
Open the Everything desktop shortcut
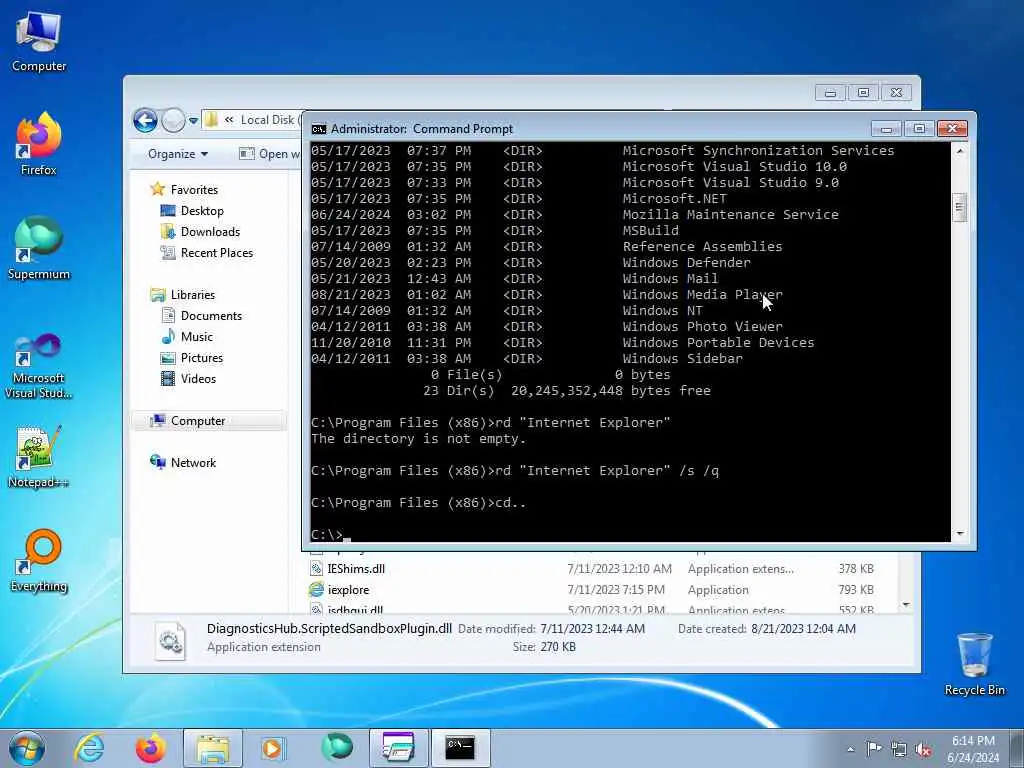(39, 560)
